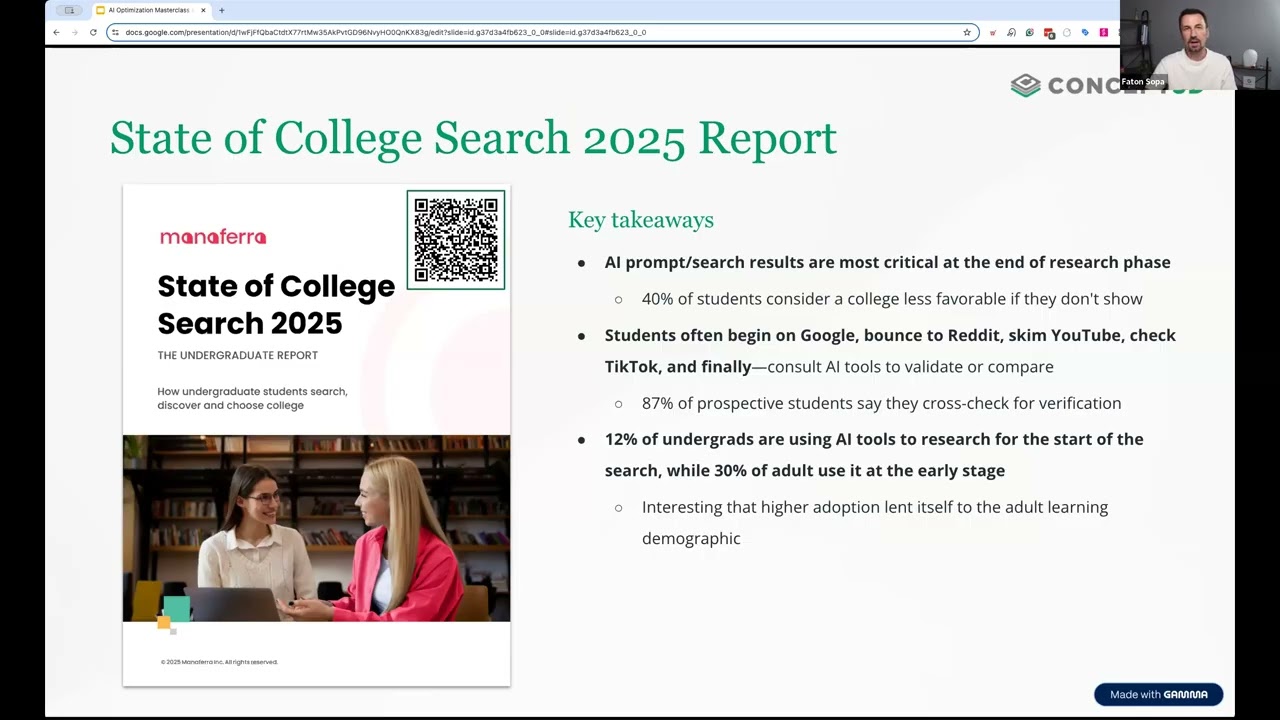Viewport: 1280px width, 720px height.
Task: Open the white circular extension icon
Action: coord(1067,32)
